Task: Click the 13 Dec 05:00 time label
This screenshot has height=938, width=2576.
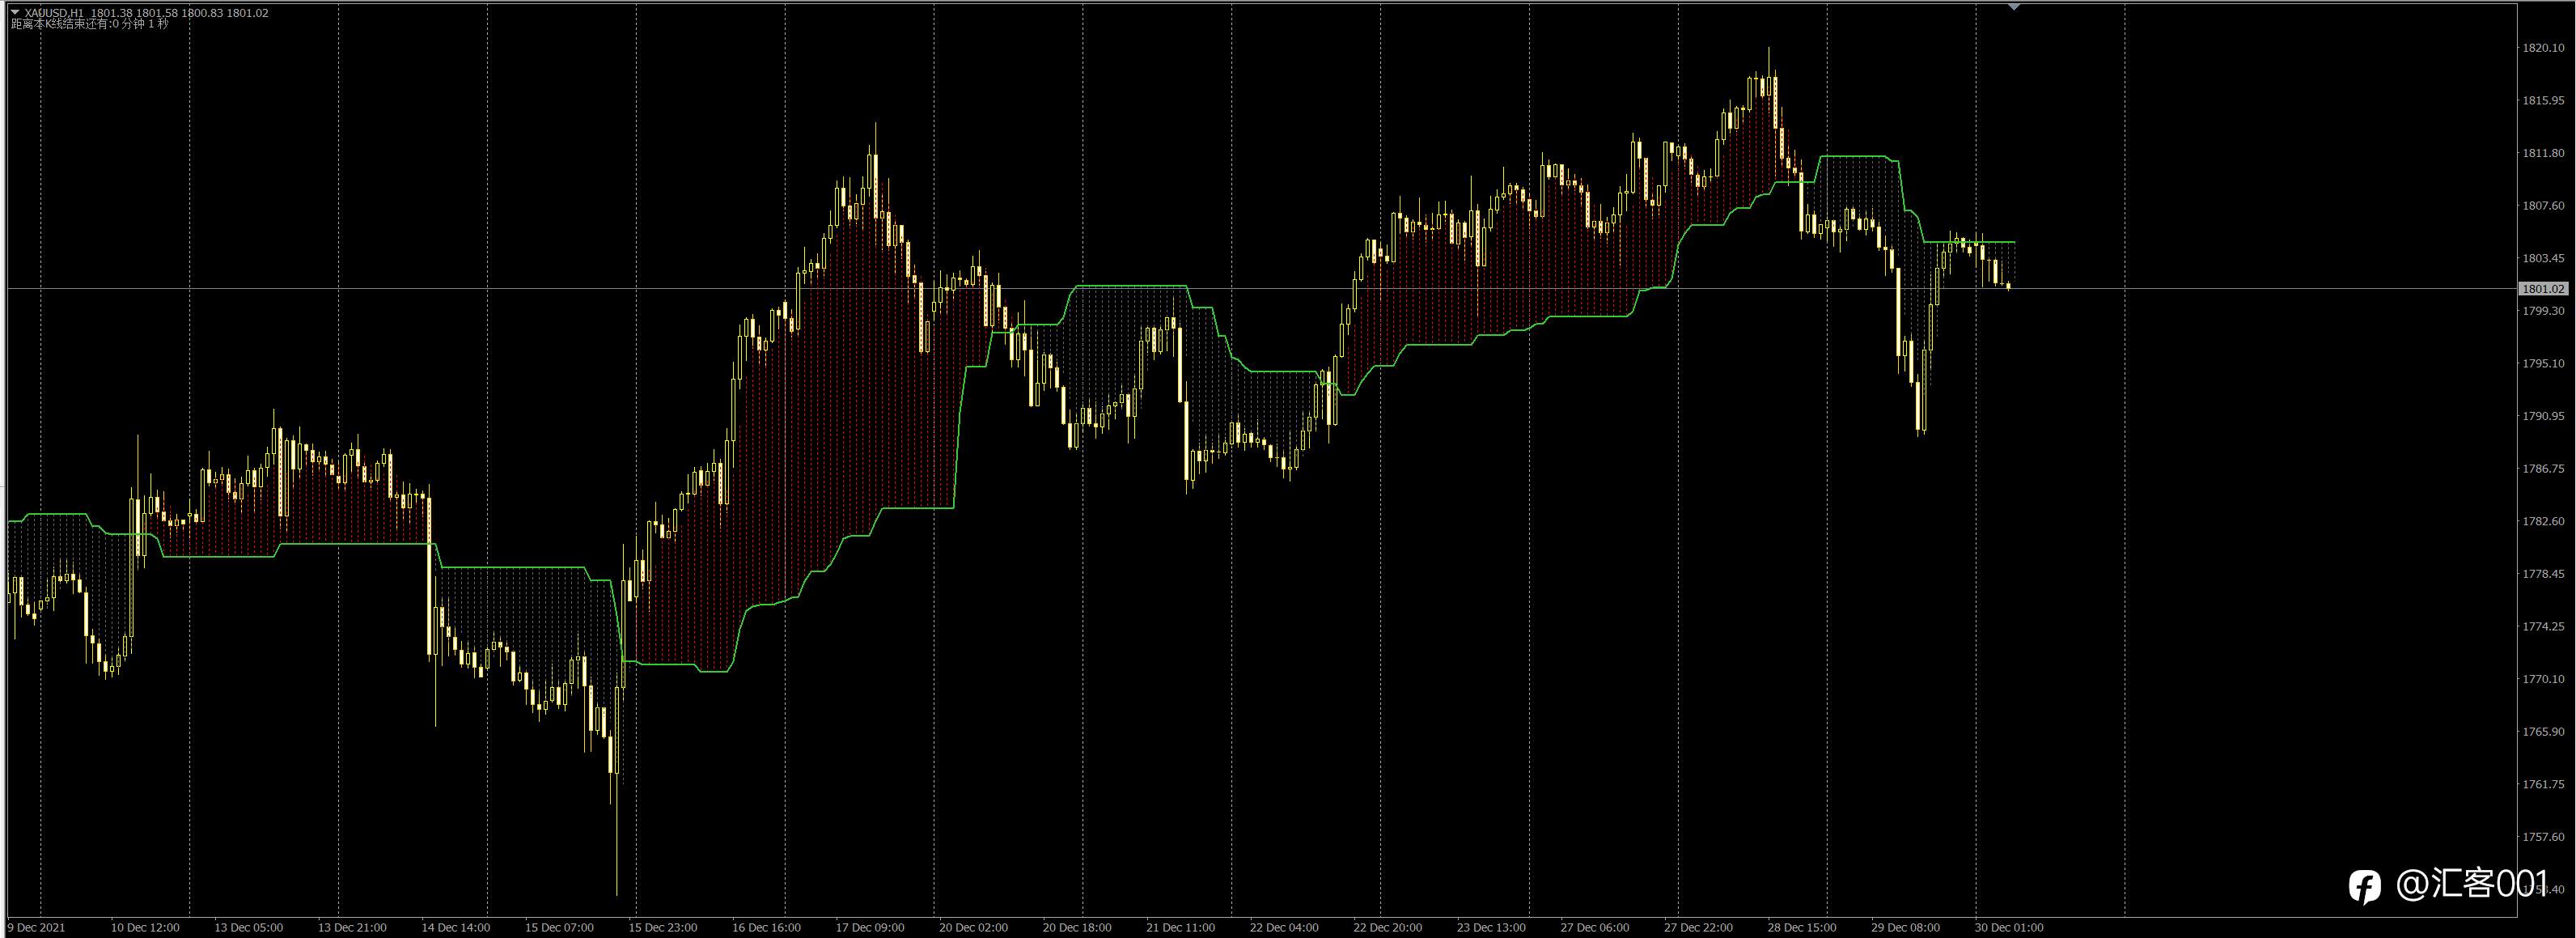Action: coord(248,928)
